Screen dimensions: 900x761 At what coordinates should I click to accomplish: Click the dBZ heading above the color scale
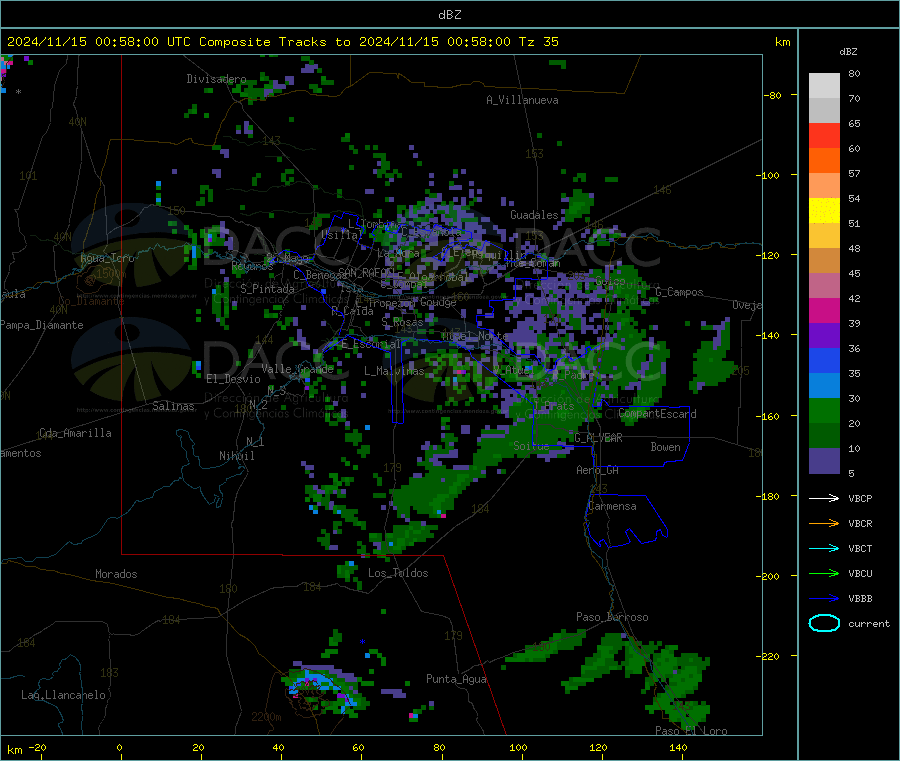[x=848, y=52]
